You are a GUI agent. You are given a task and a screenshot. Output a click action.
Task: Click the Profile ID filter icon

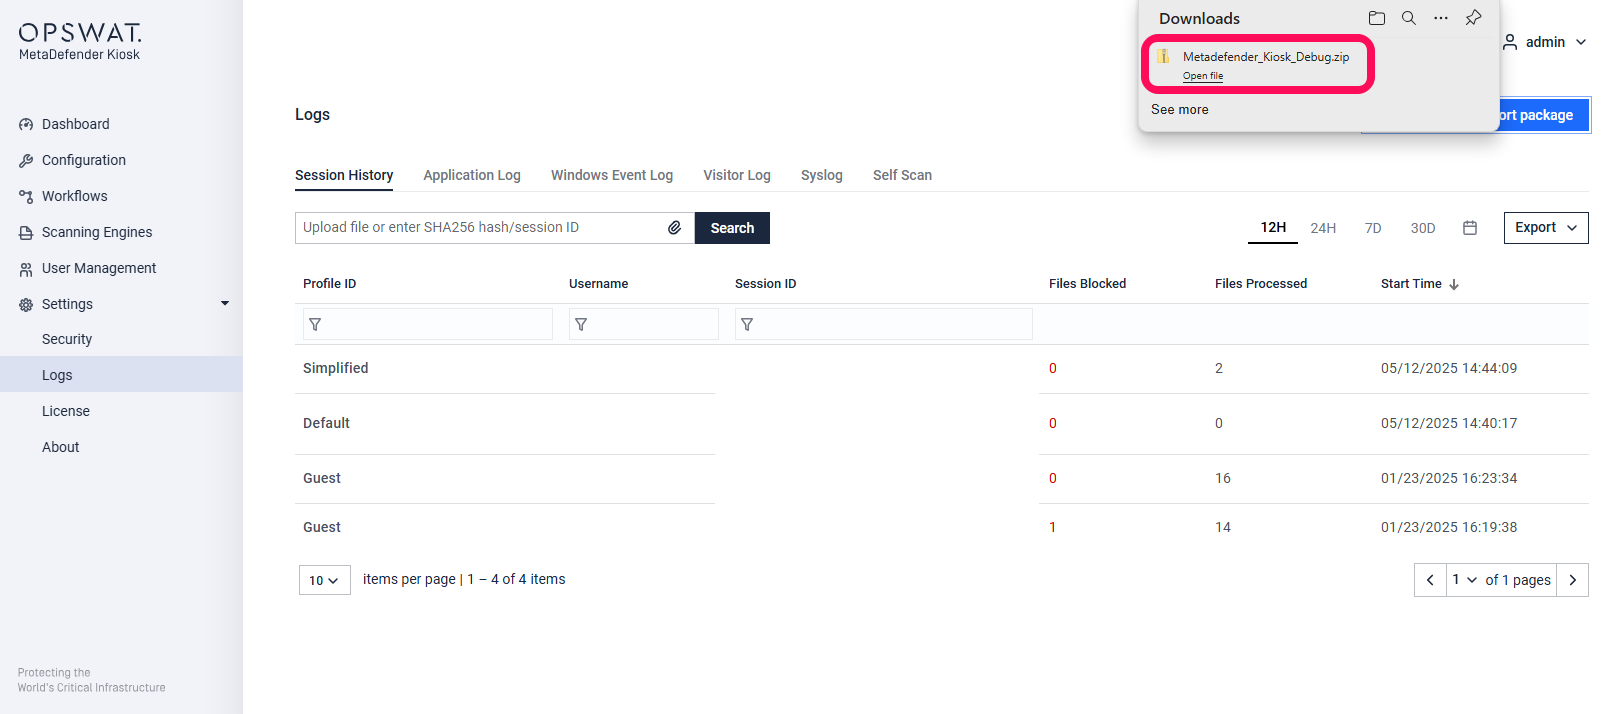[x=315, y=324]
